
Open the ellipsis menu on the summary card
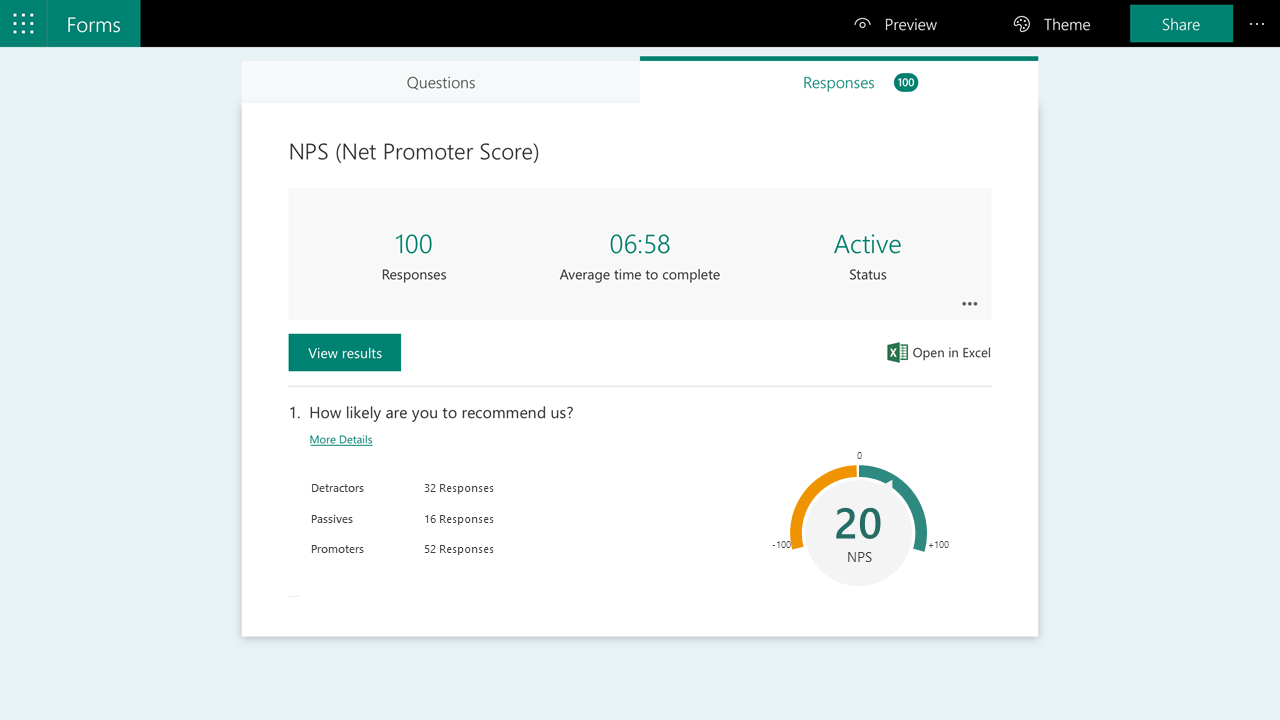coord(969,303)
